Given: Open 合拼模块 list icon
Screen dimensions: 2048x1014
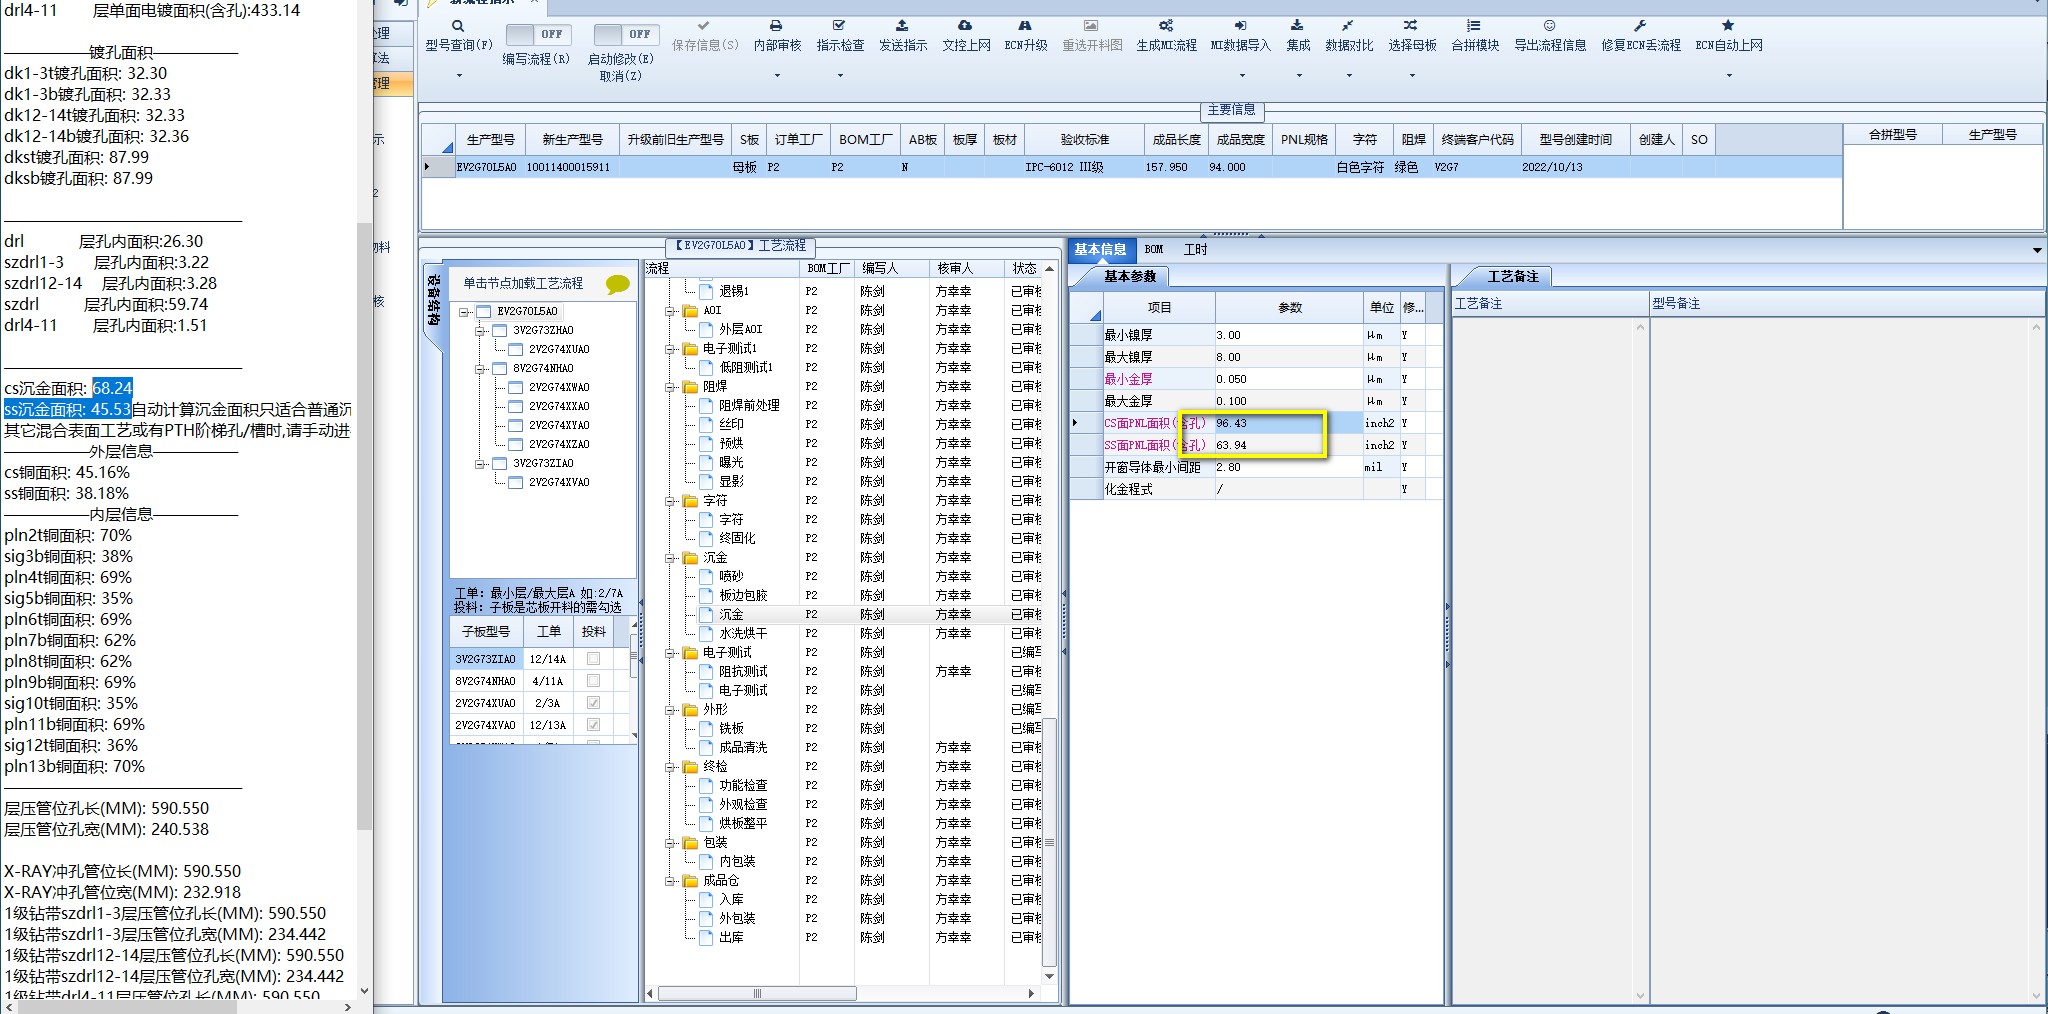Looking at the screenshot, I should 1474,26.
